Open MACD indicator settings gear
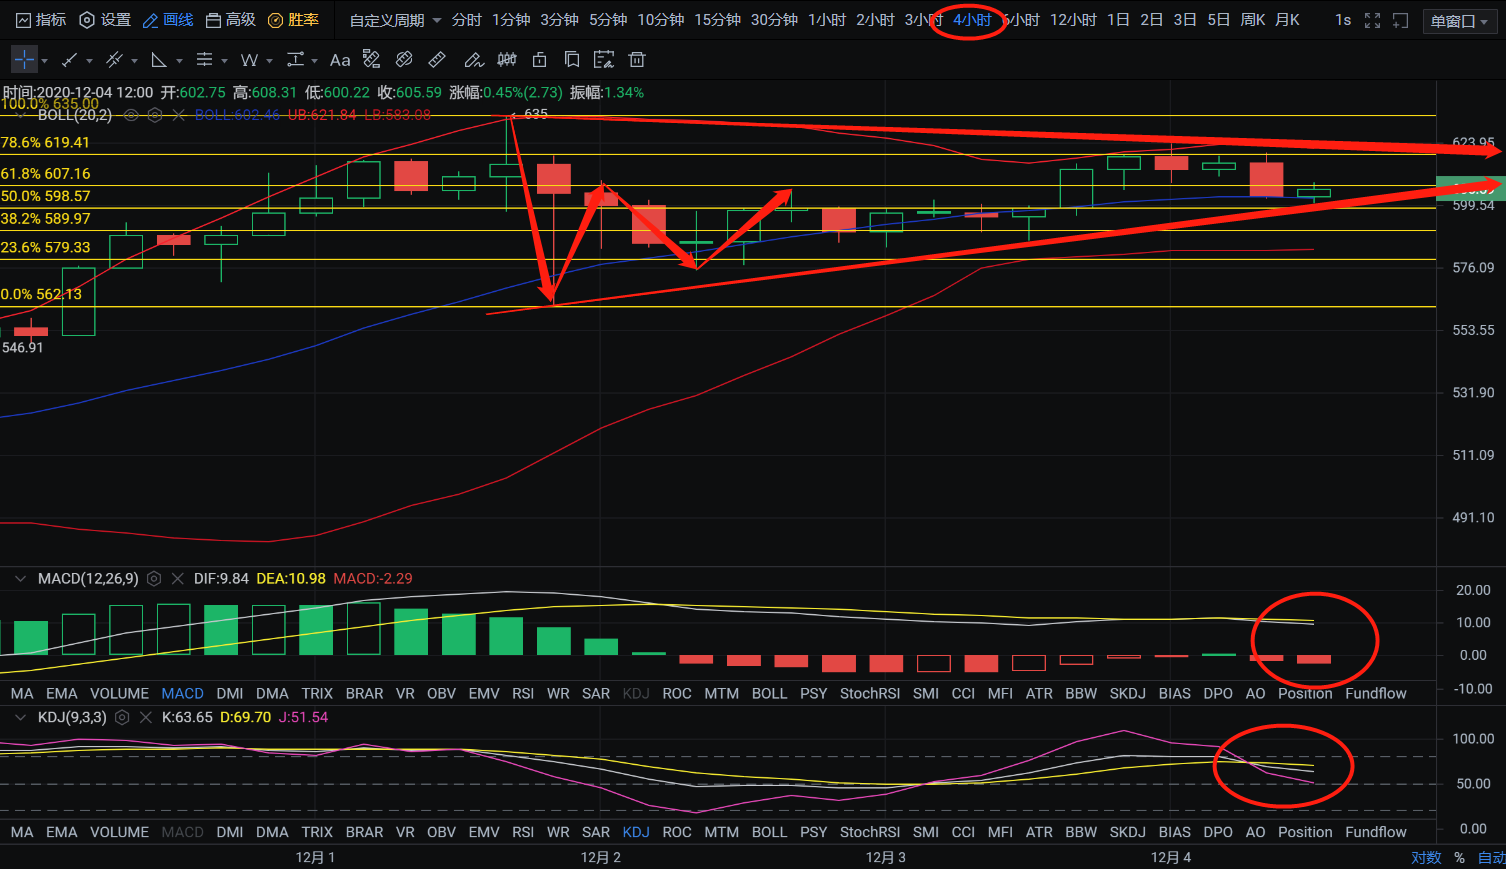The width and height of the screenshot is (1506, 869). [x=154, y=578]
